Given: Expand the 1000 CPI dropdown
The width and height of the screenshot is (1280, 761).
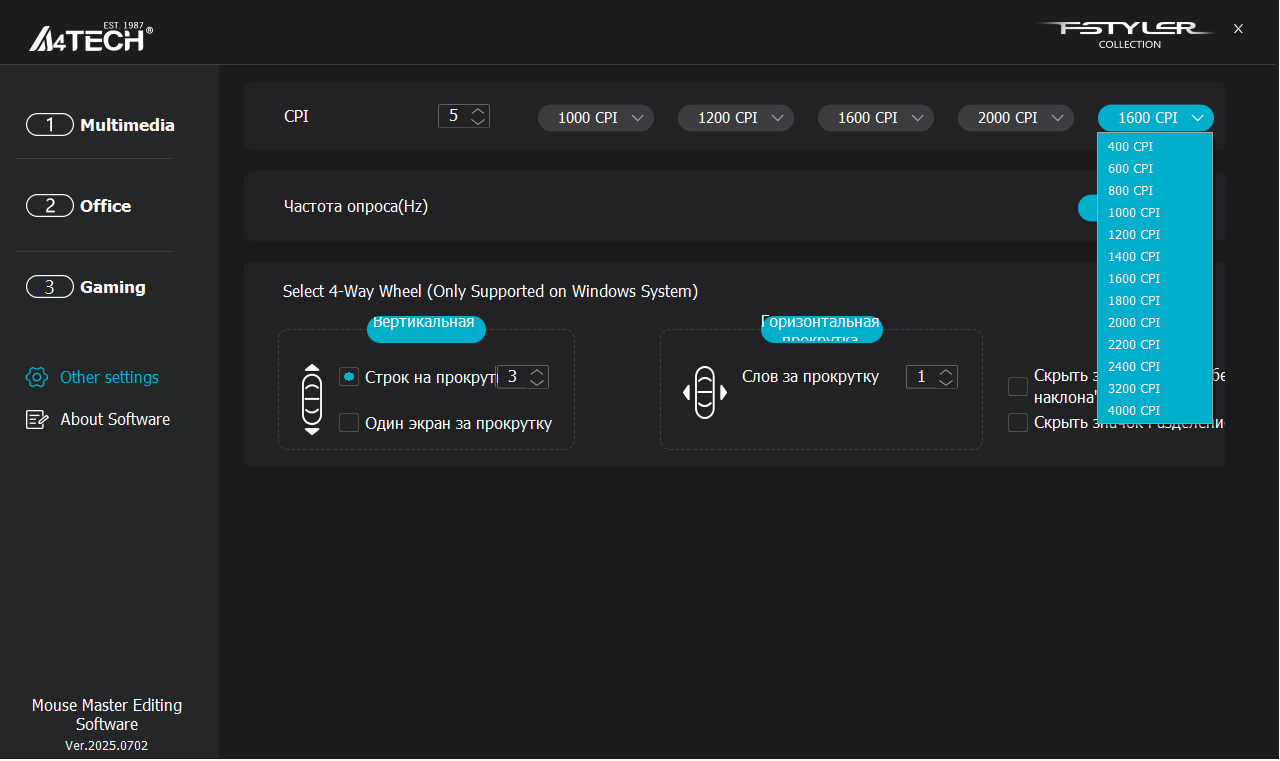Looking at the screenshot, I should point(596,118).
